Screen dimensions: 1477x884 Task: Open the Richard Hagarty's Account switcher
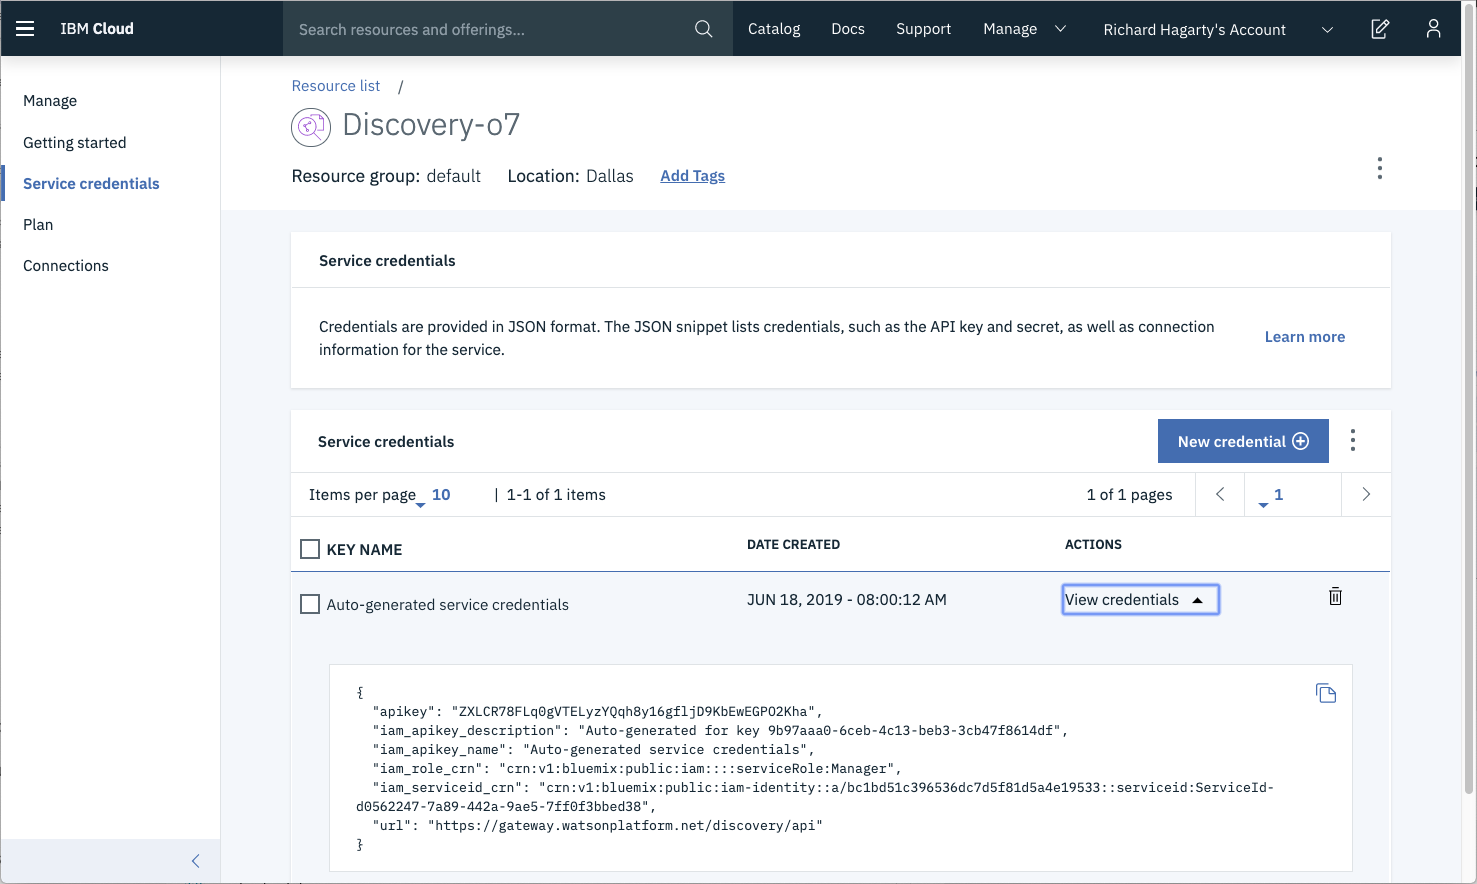1218,29
